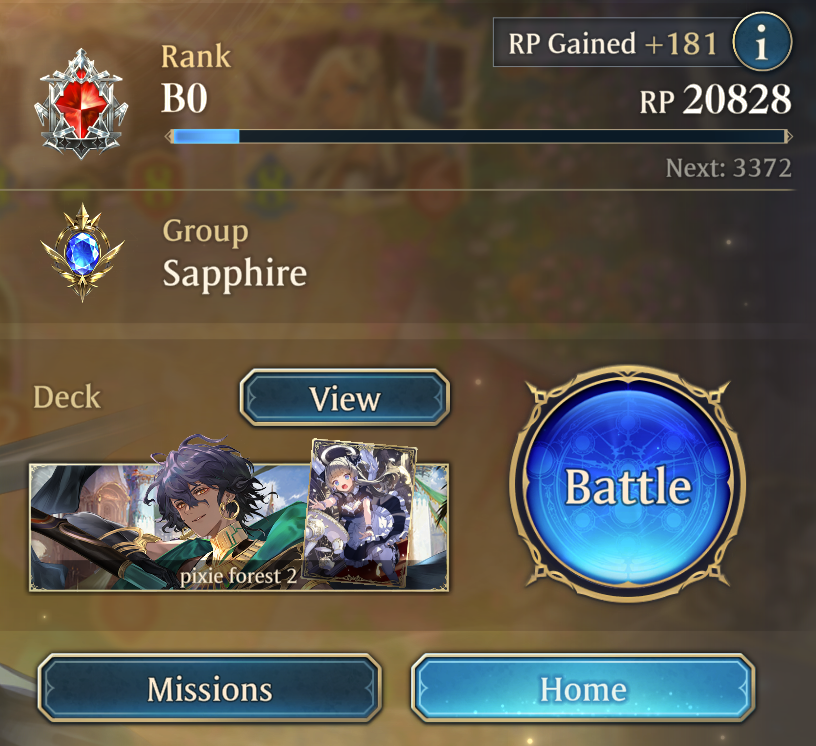
Task: Click the B0 rank text
Action: [x=184, y=98]
